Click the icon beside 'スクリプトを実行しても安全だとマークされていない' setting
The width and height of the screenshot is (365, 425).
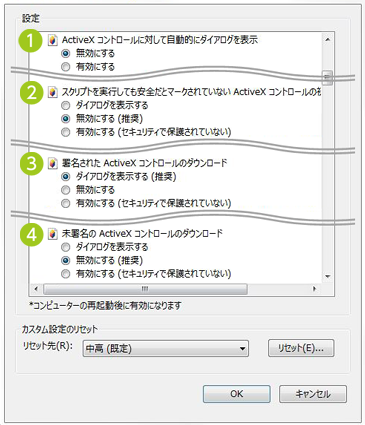pos(52,92)
